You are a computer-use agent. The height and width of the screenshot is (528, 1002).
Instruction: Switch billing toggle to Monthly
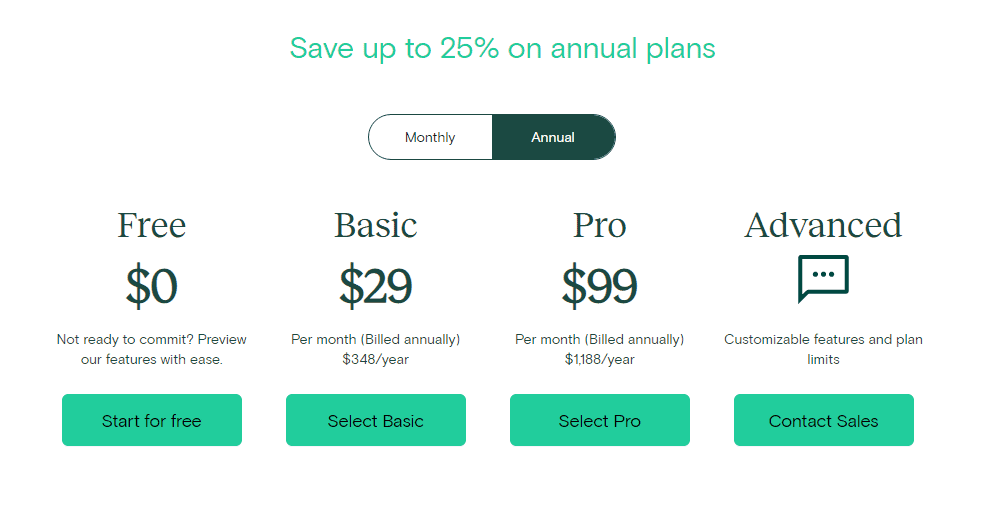(x=430, y=137)
